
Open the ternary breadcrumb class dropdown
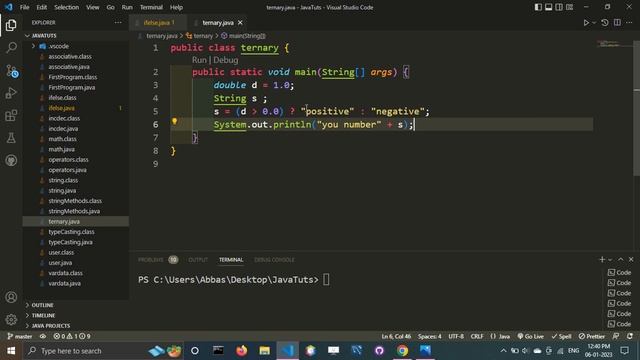point(200,36)
